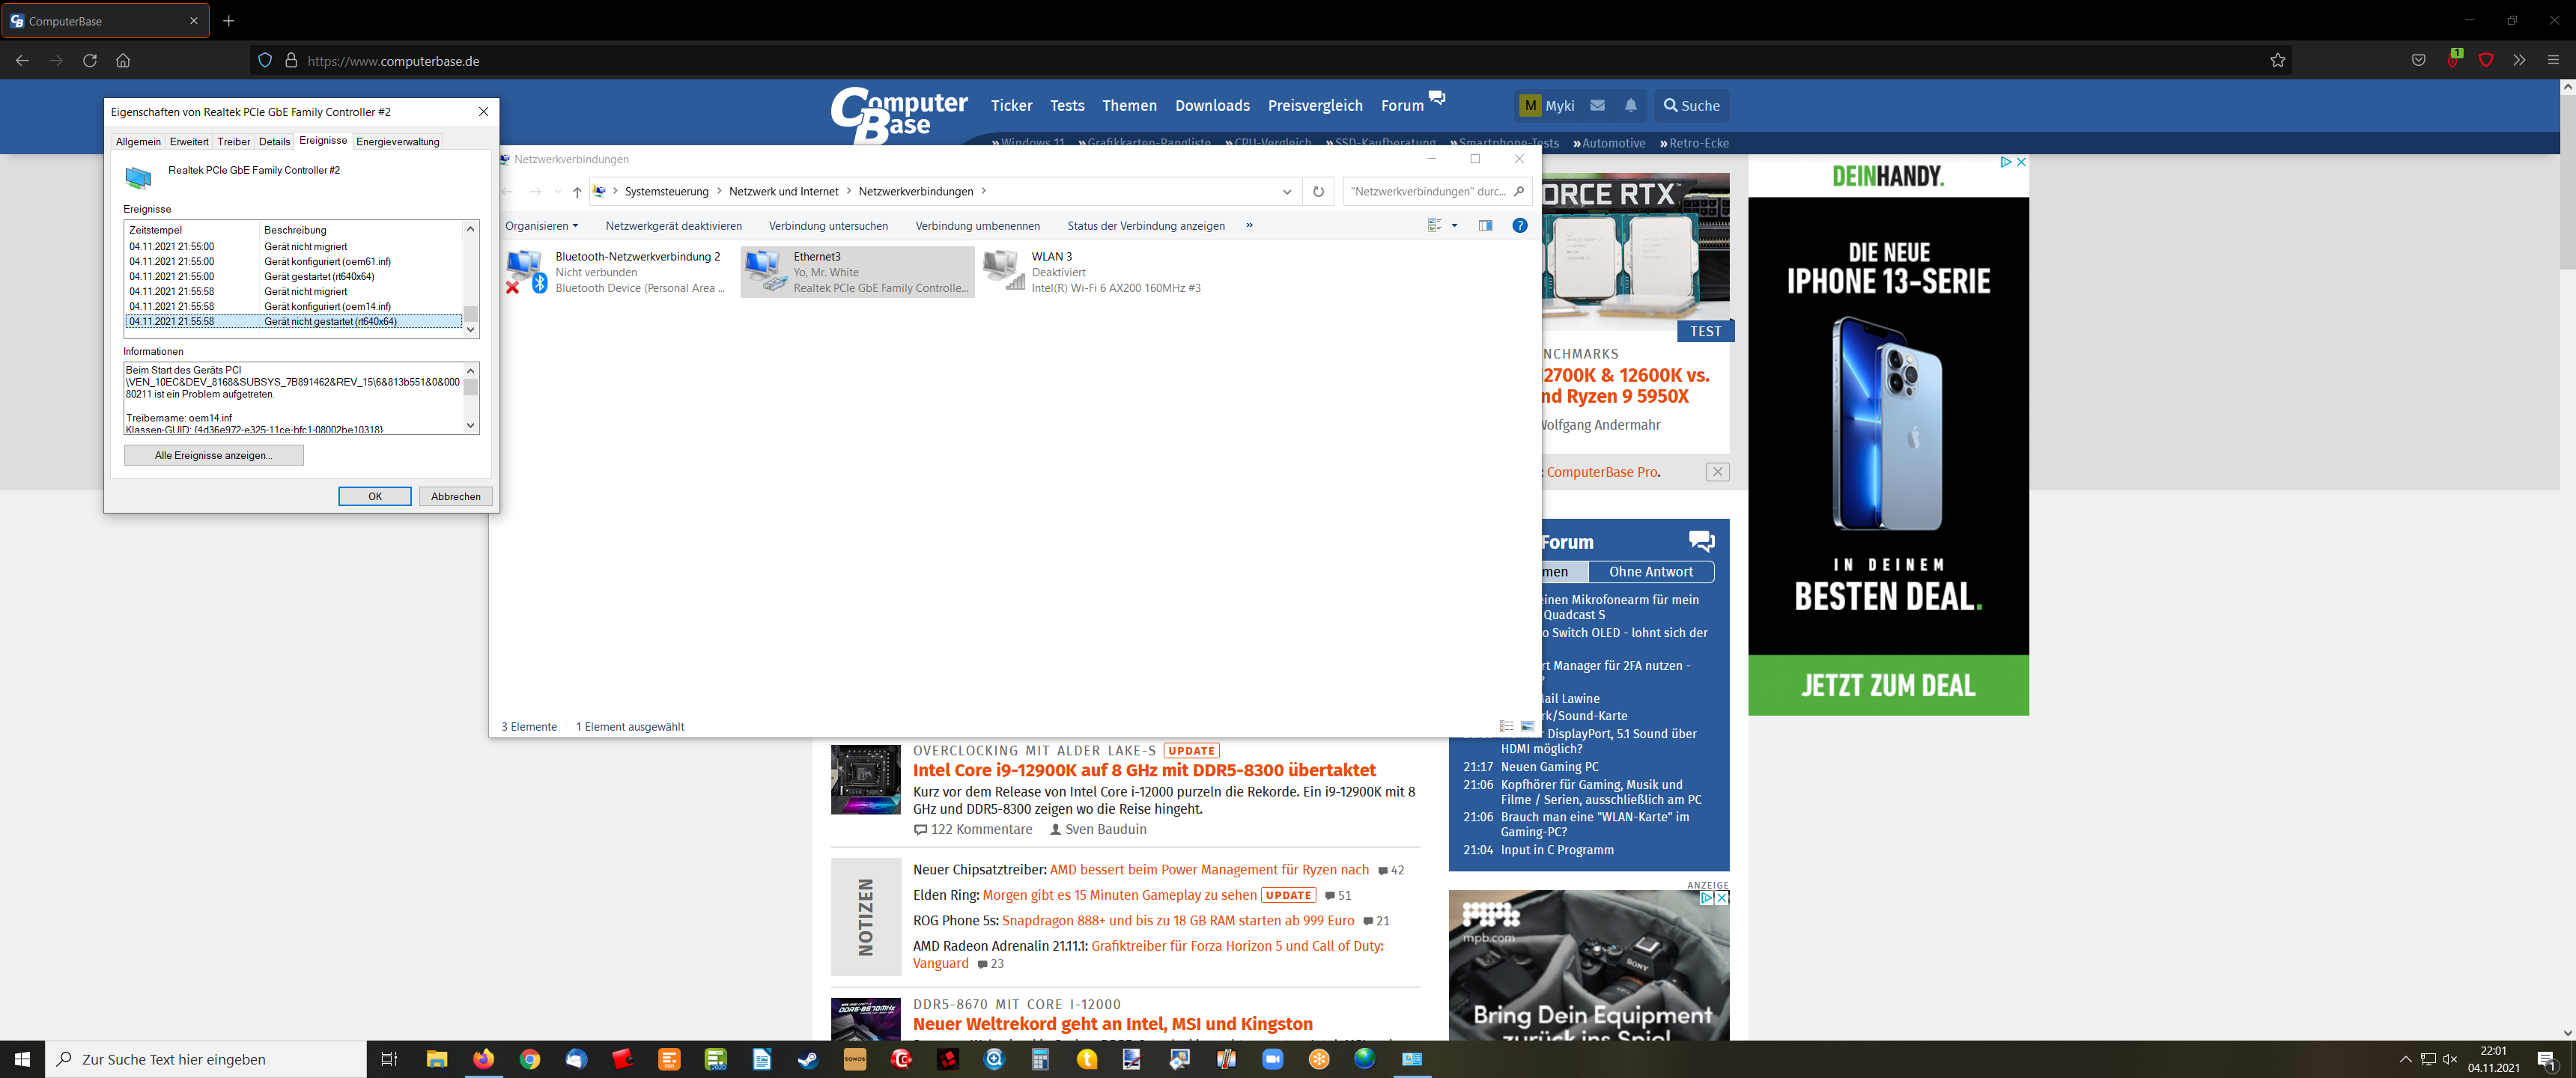Open recent locations dropdown in Netzwerkverbindungen
The width and height of the screenshot is (2576, 1078).
558,191
